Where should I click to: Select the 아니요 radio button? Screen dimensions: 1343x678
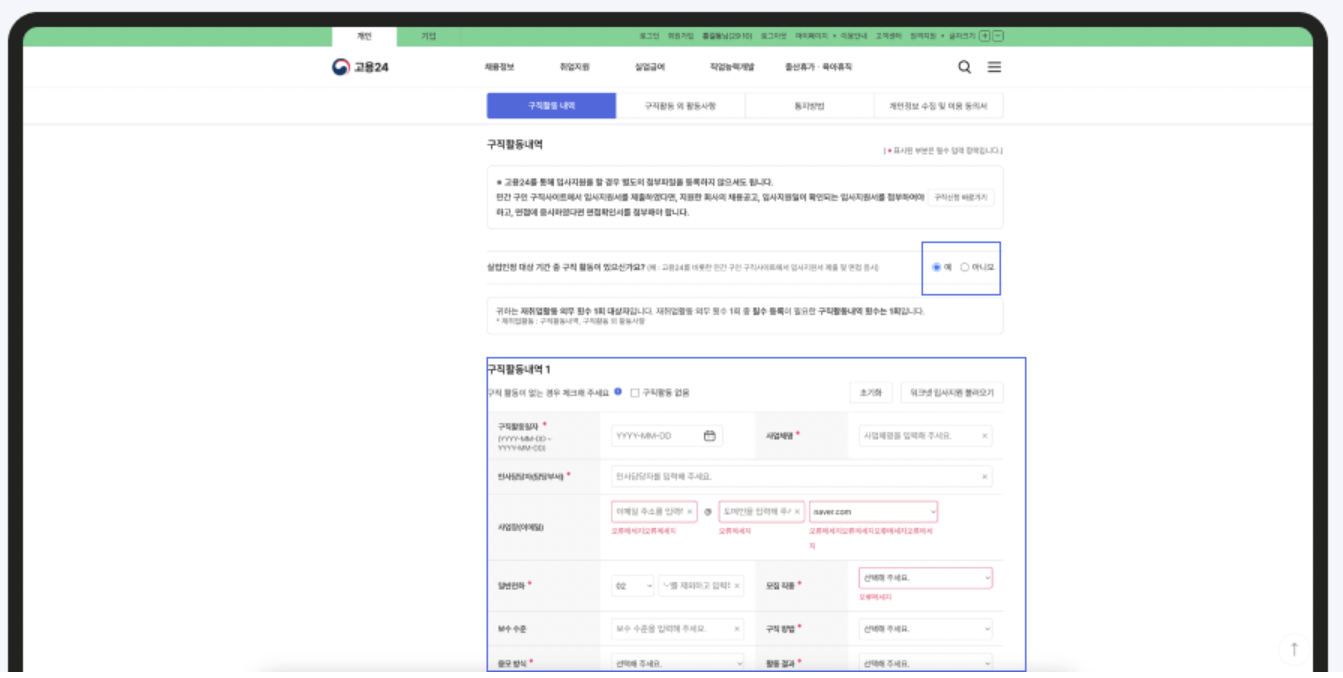[x=964, y=267]
